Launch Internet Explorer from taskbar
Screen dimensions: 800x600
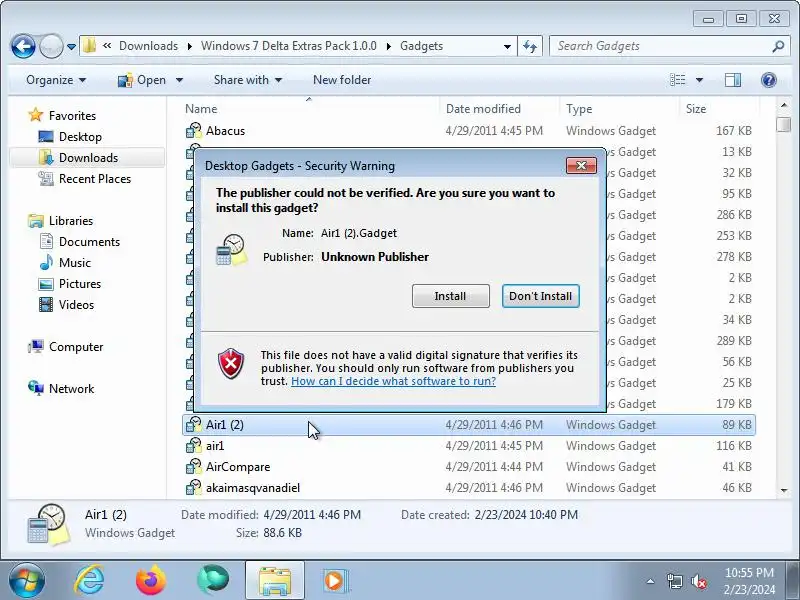point(89,580)
